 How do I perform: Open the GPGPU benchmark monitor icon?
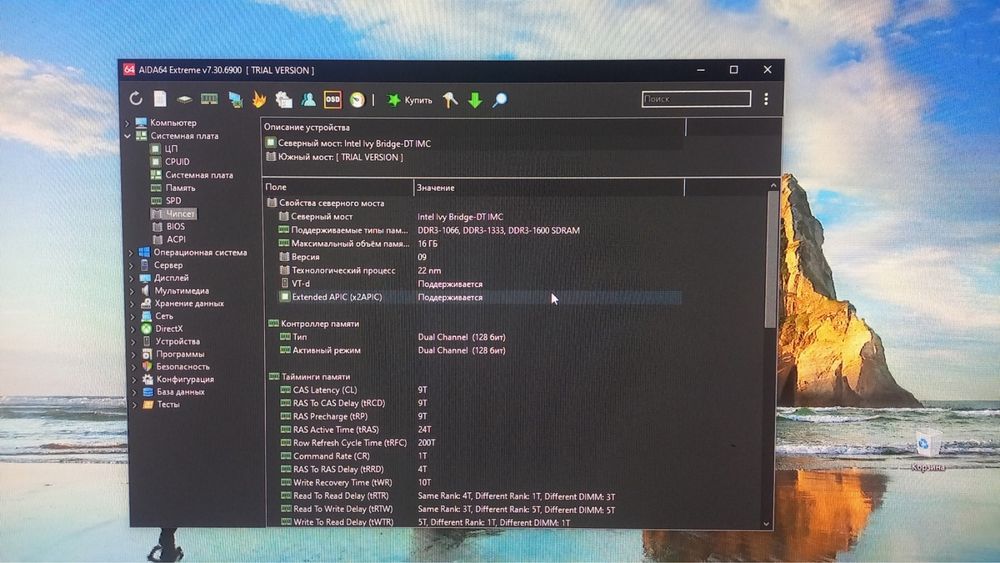[235, 99]
